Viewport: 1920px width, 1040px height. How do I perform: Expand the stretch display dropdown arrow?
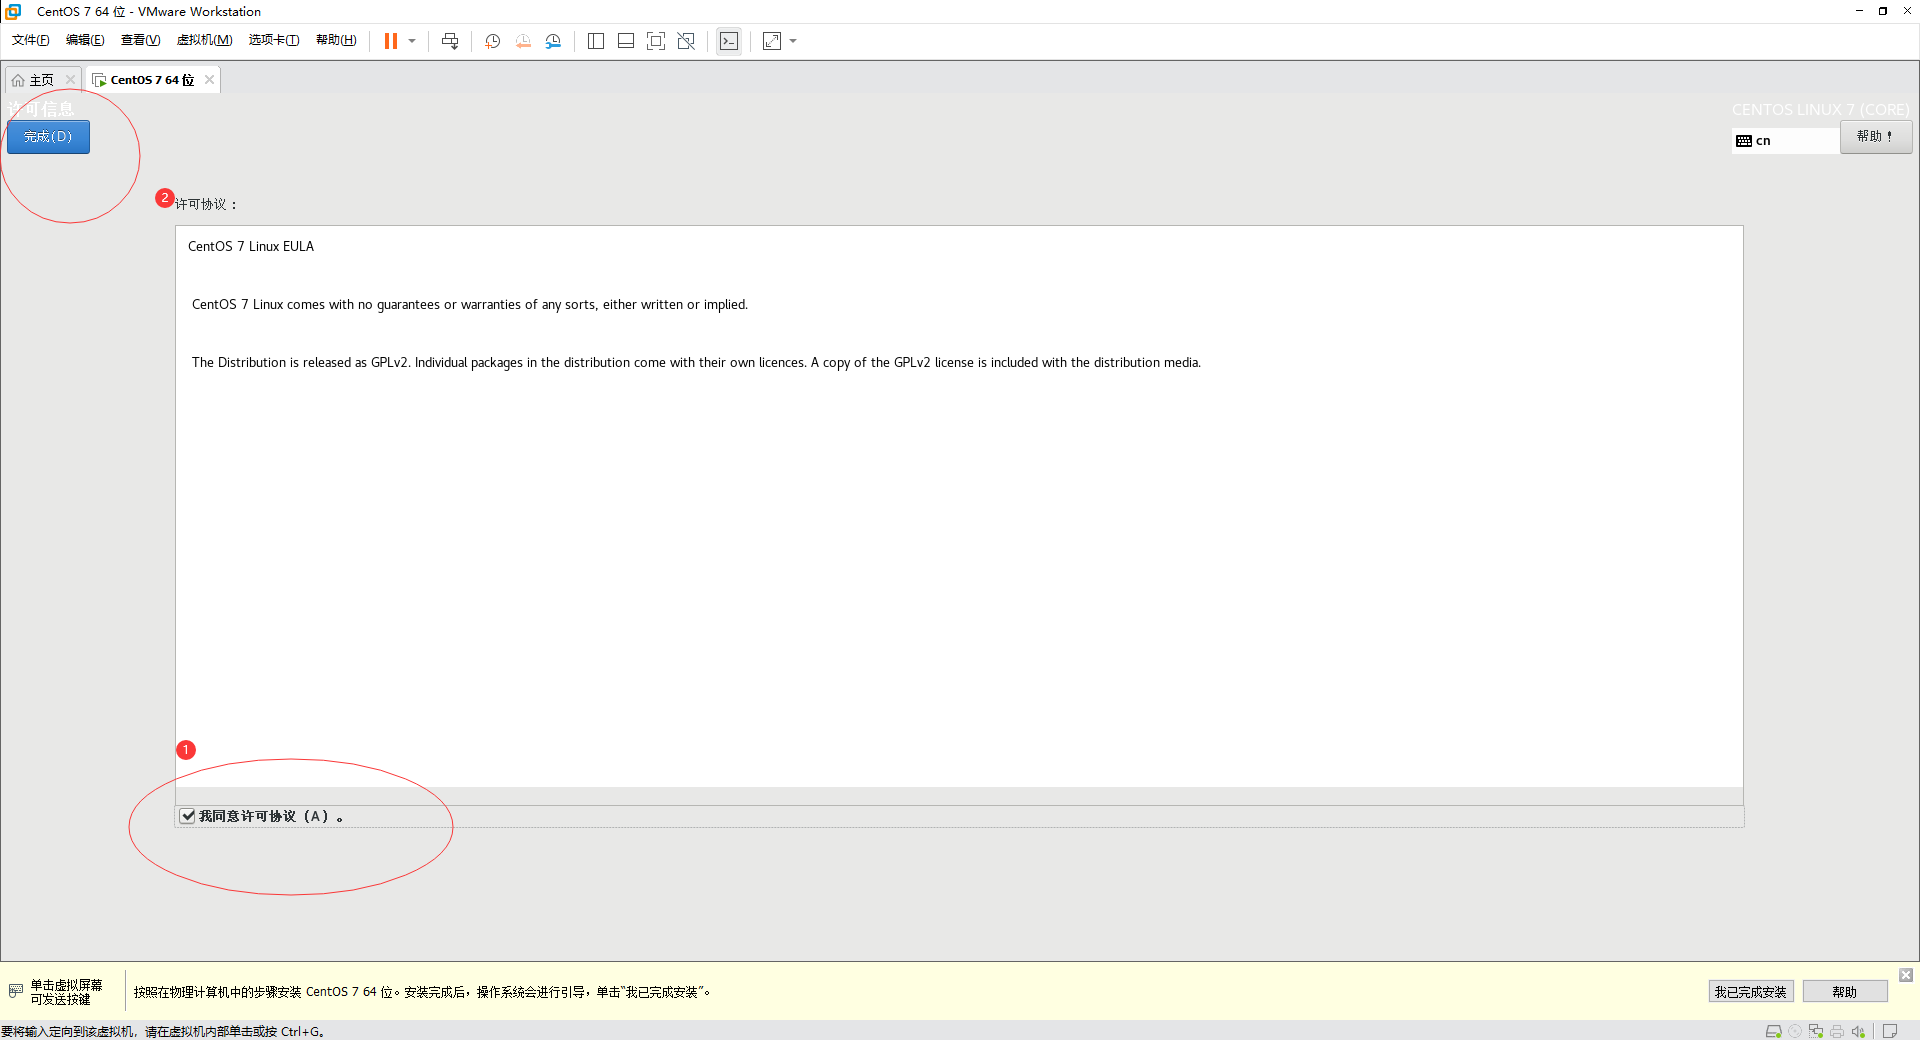[x=793, y=41]
